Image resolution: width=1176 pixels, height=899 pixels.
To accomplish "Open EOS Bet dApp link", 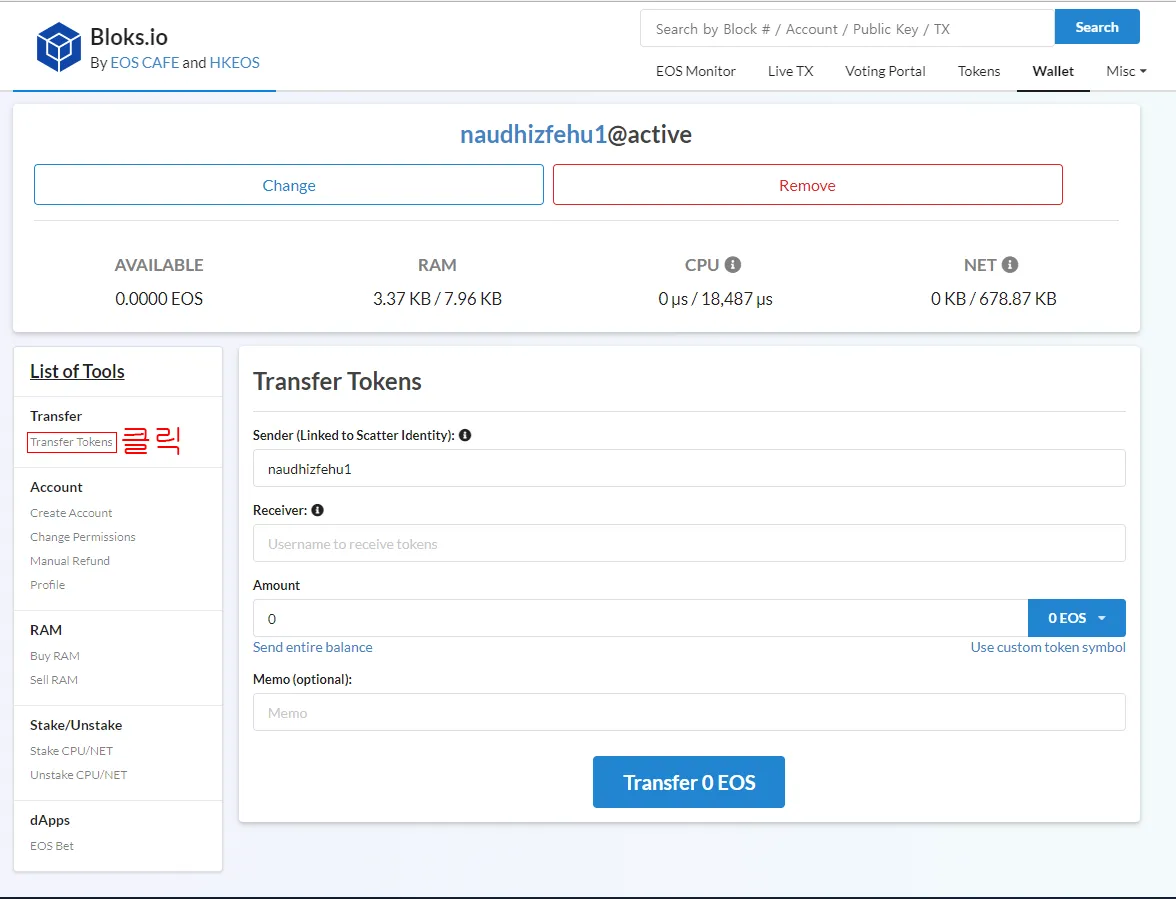I will (52, 846).
